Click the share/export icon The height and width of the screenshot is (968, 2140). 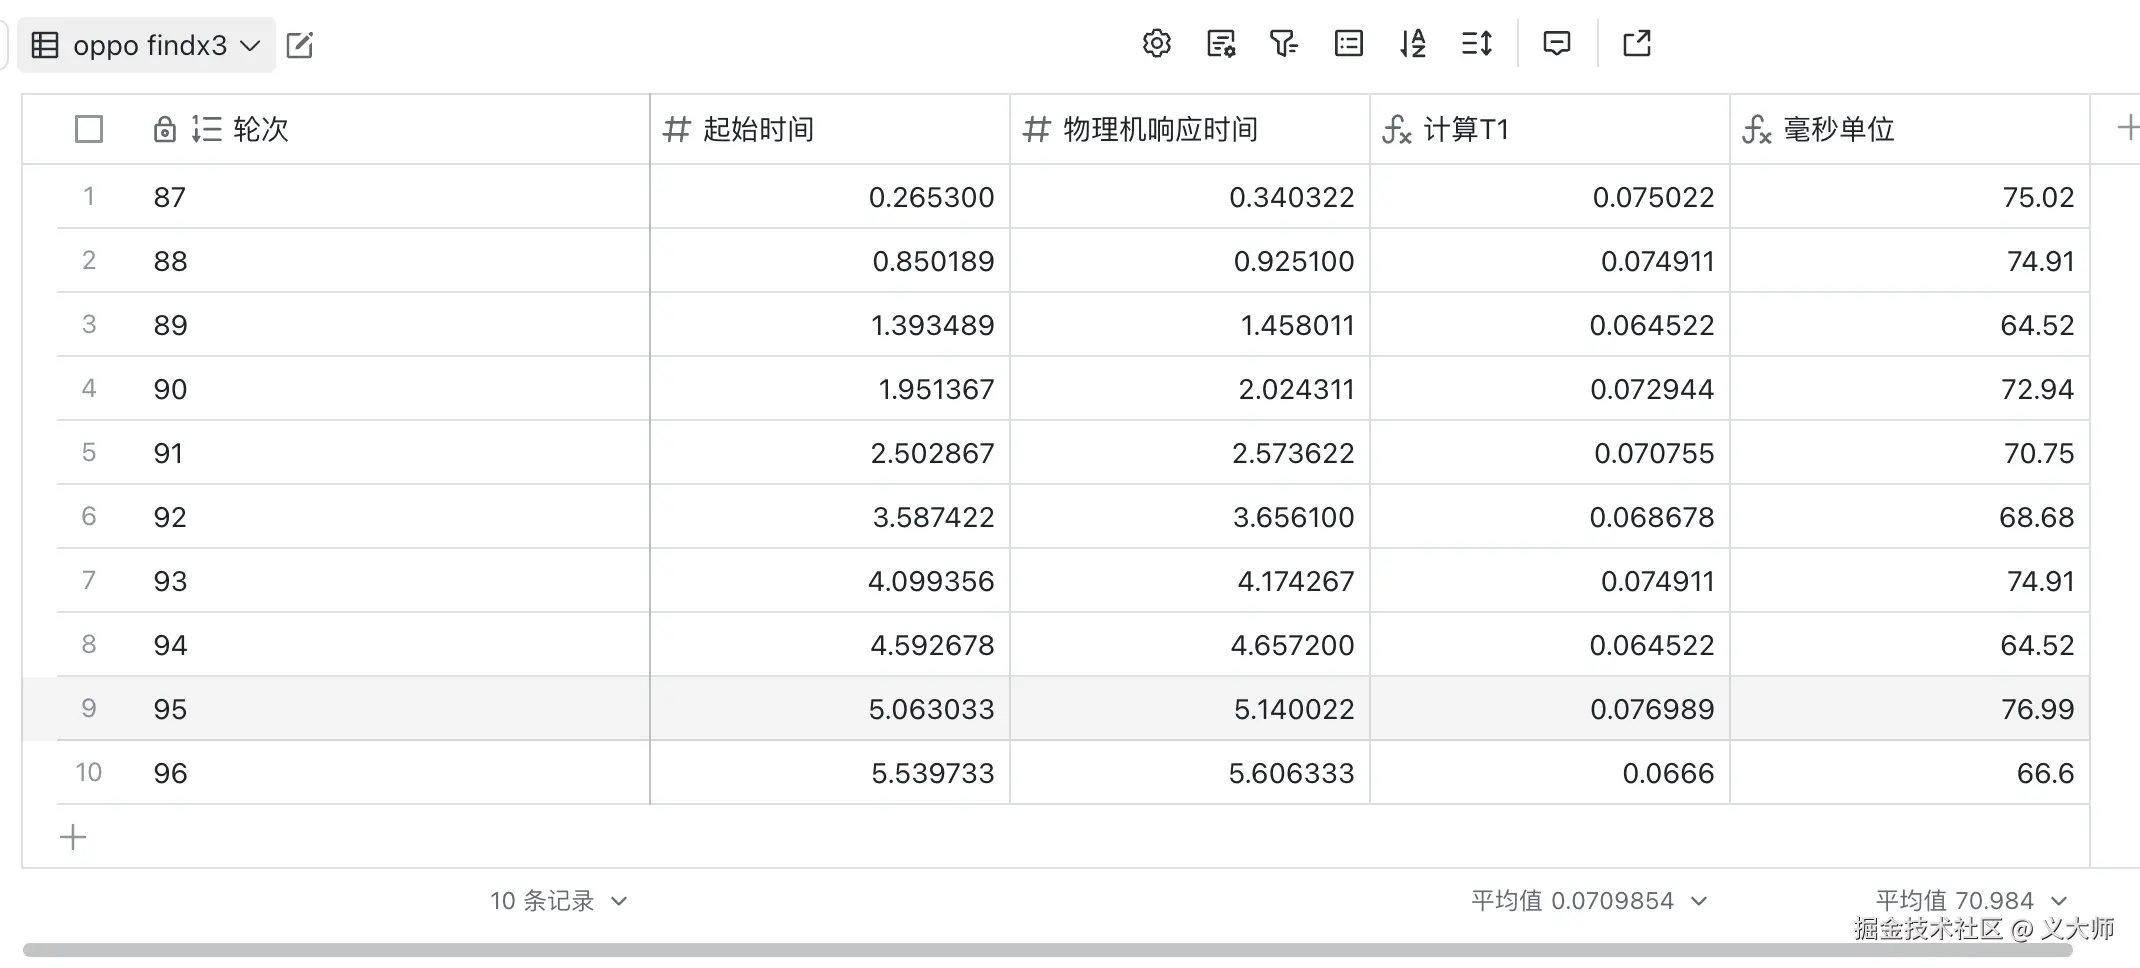coord(1637,44)
